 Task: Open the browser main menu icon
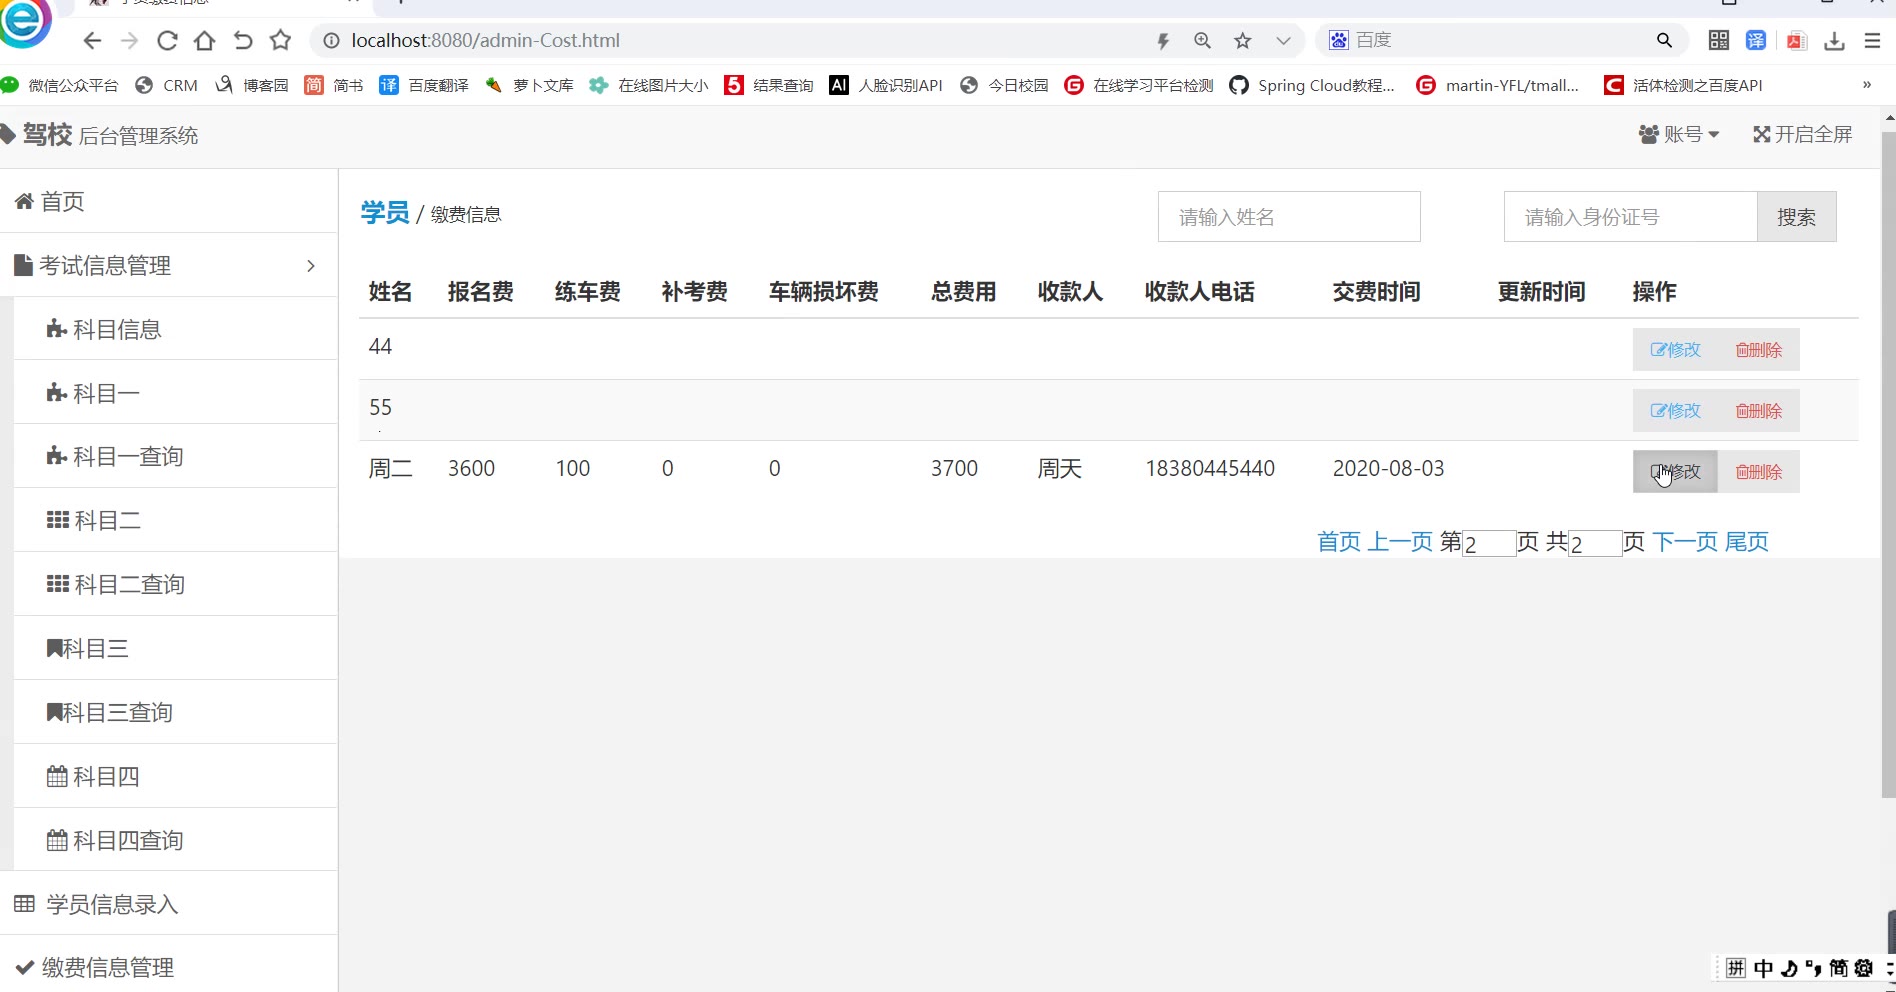tap(1873, 41)
